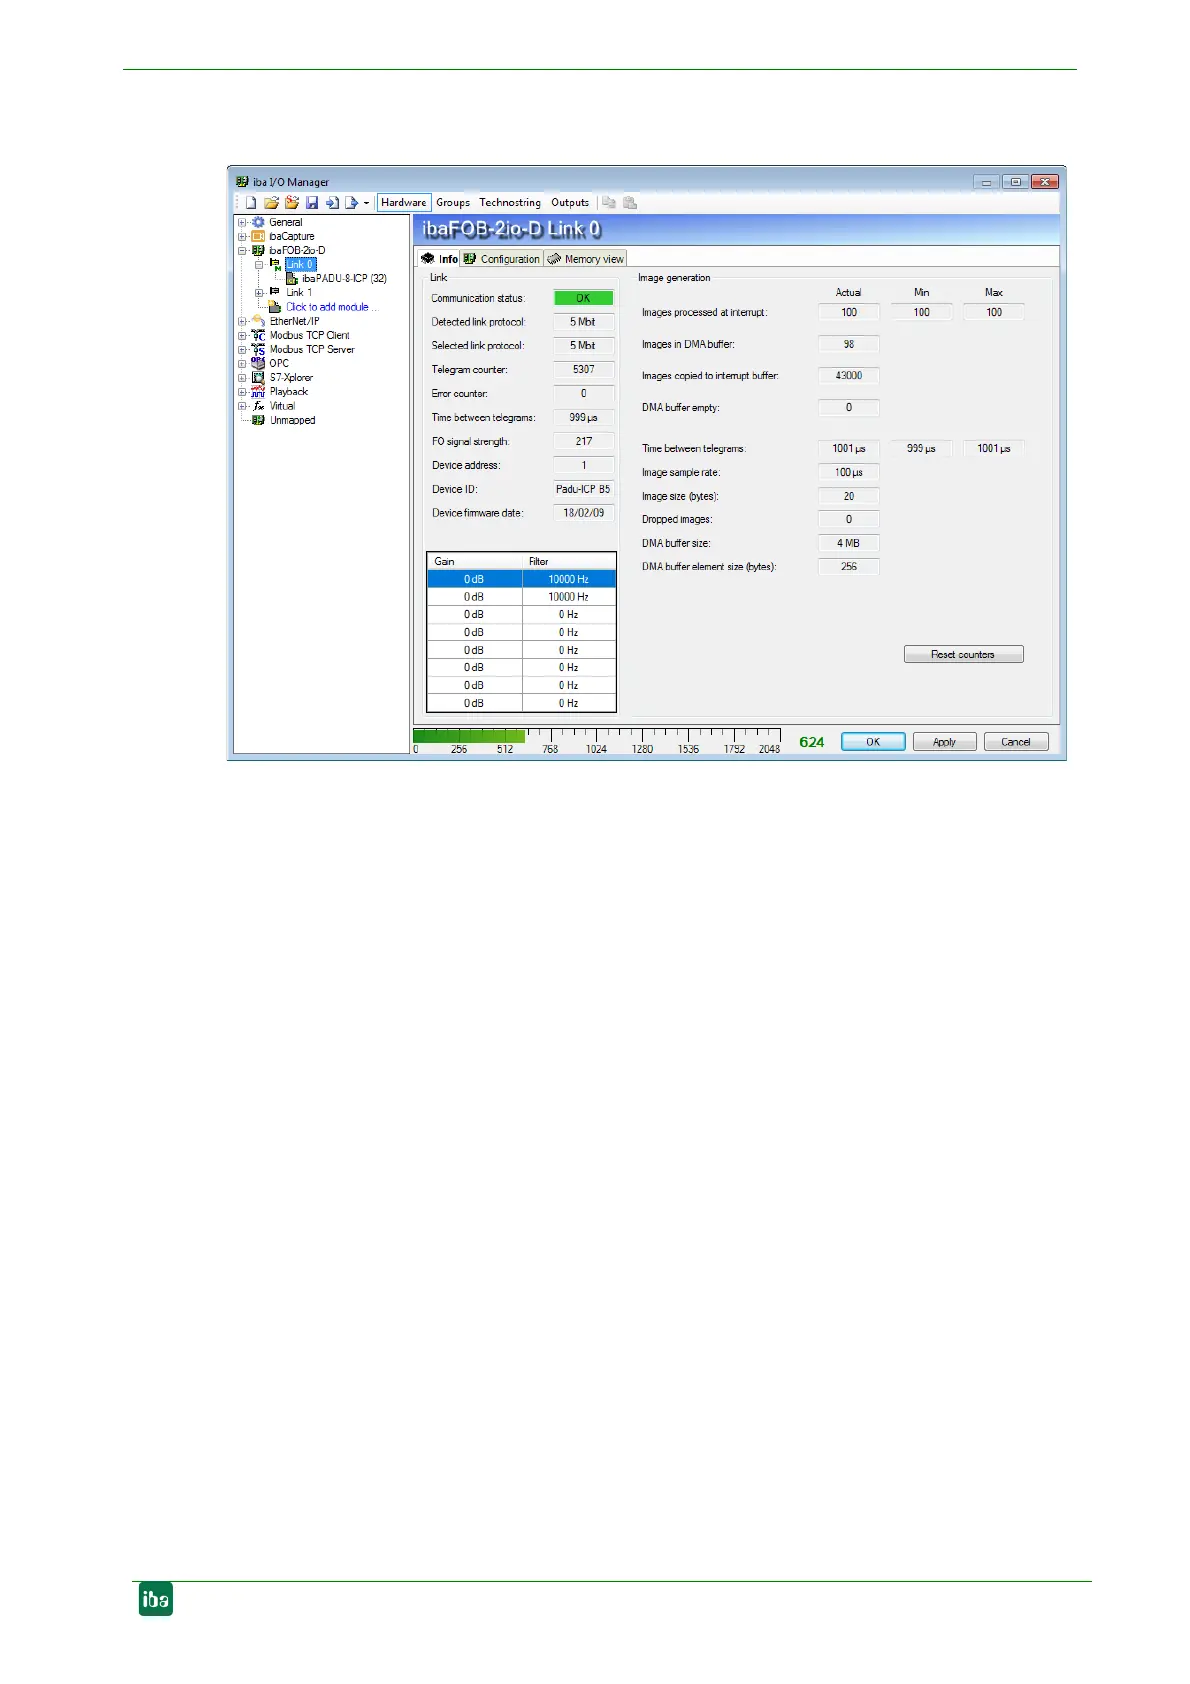Click the OK button

(x=873, y=742)
